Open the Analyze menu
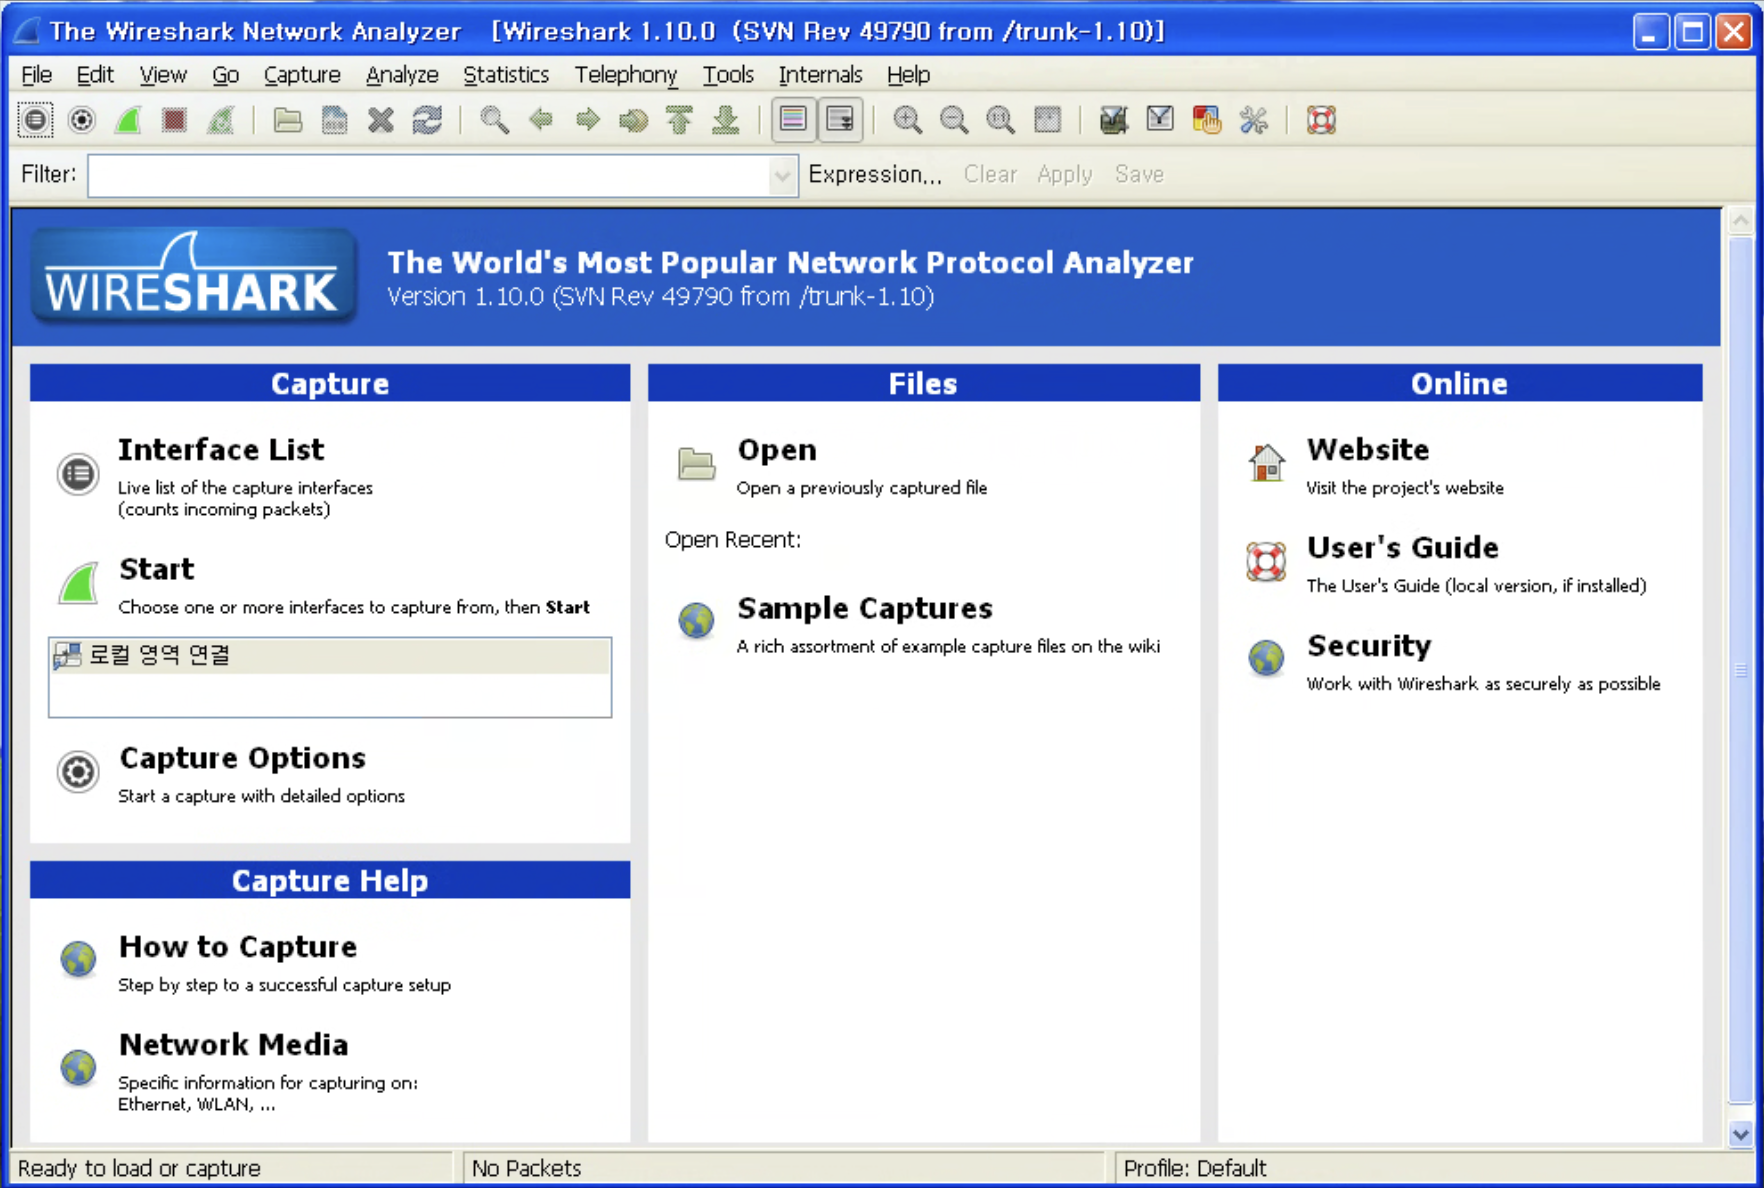Image resolution: width=1764 pixels, height=1188 pixels. click(402, 75)
